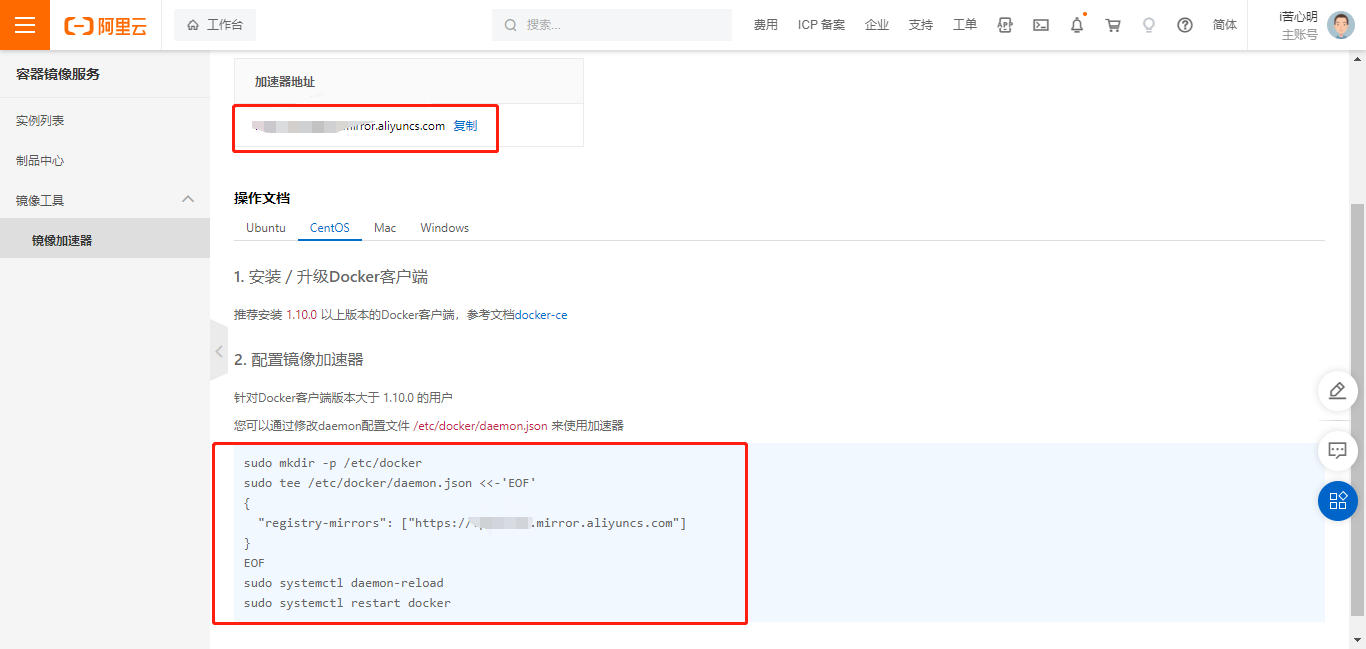Switch to the CentOS tab

coord(330,228)
